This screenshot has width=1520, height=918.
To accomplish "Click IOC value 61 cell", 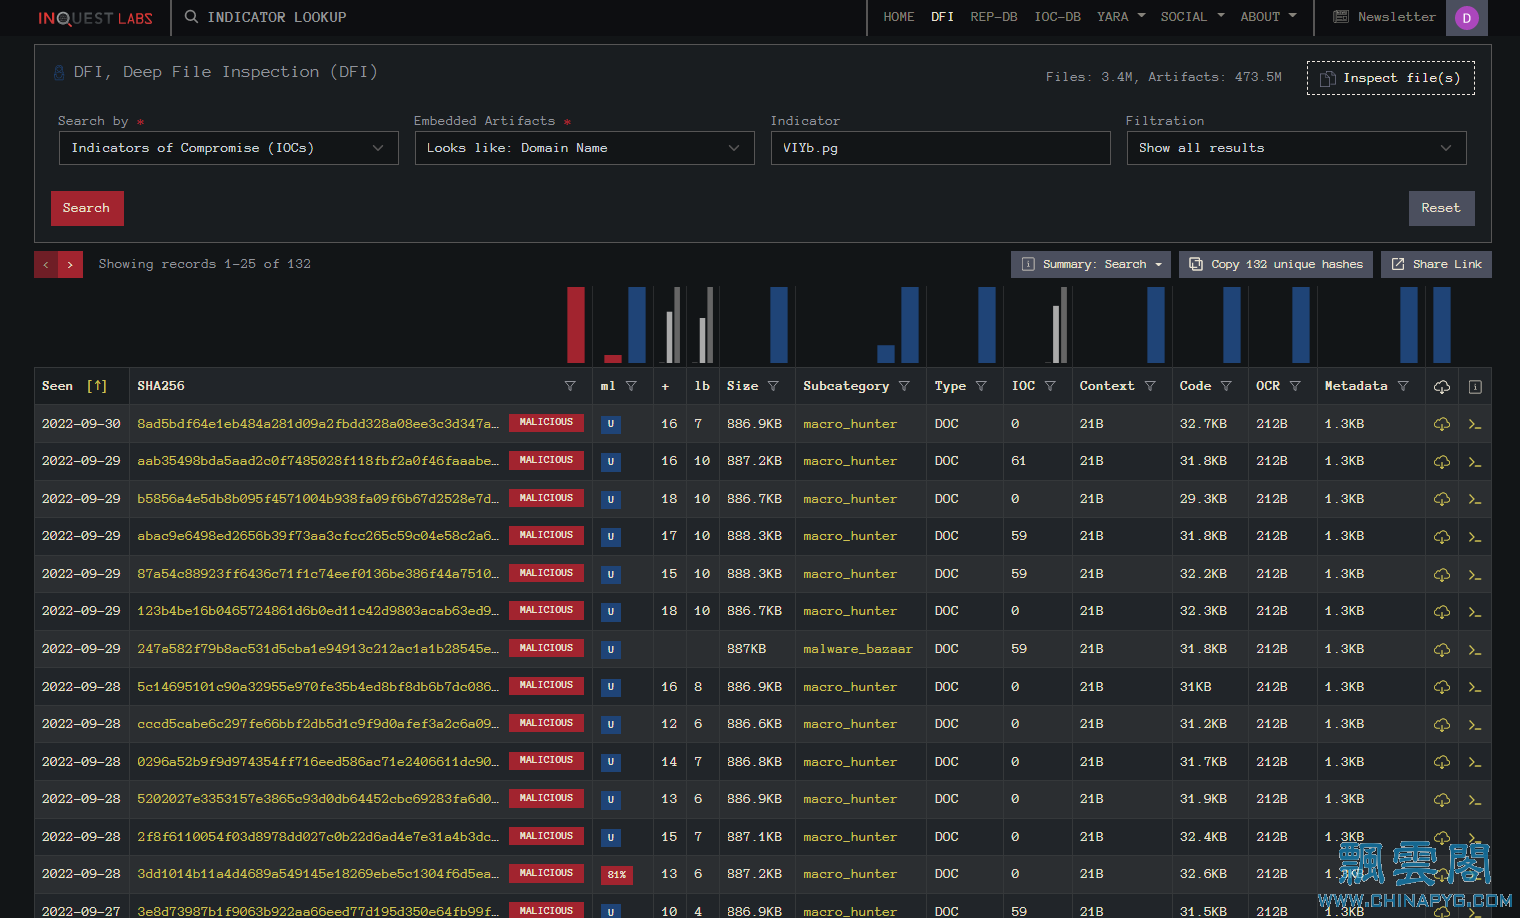I will pos(1019,461).
